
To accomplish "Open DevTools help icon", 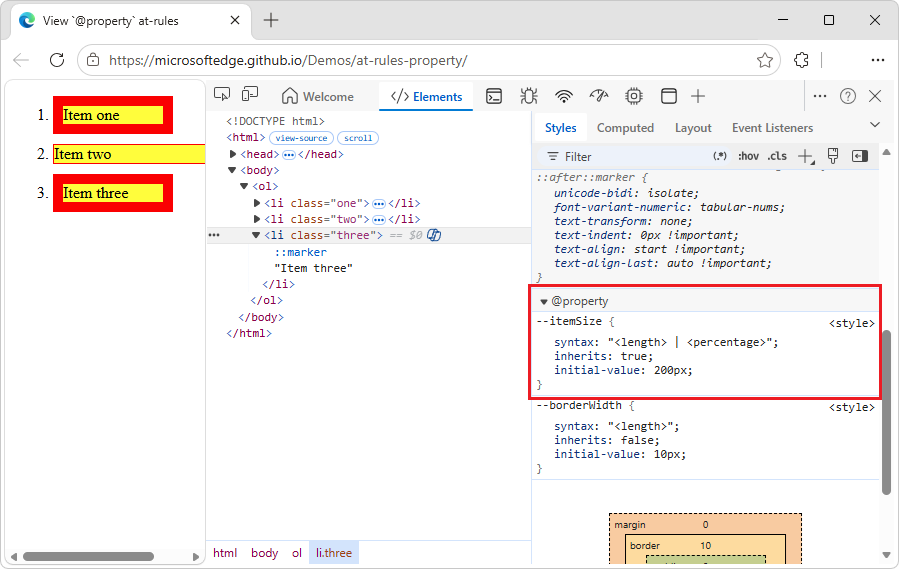I will (x=847, y=96).
